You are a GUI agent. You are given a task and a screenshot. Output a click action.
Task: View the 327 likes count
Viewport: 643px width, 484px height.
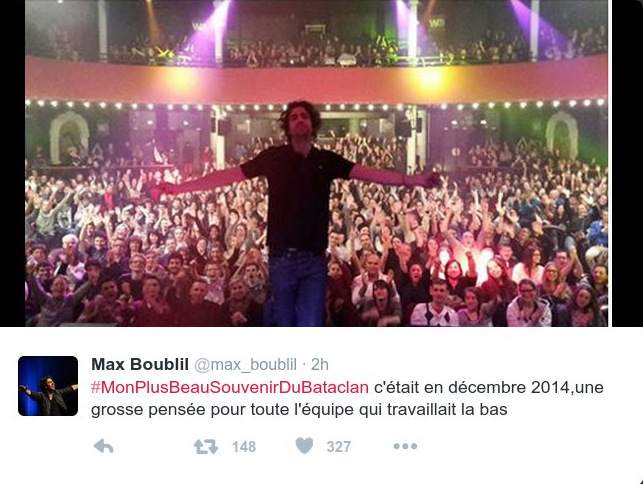339,447
